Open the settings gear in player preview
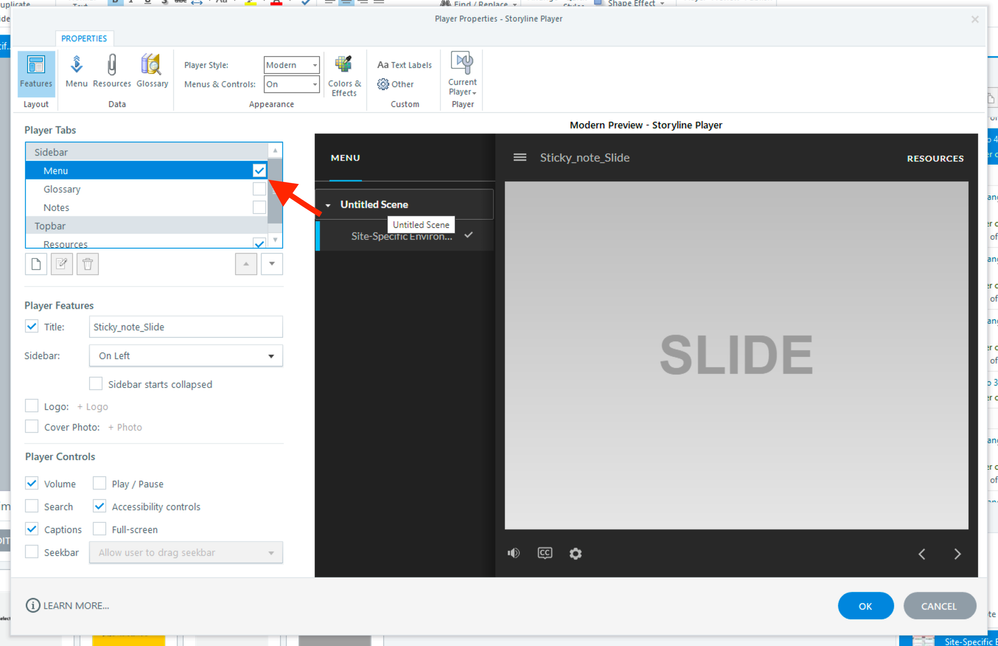 [576, 553]
